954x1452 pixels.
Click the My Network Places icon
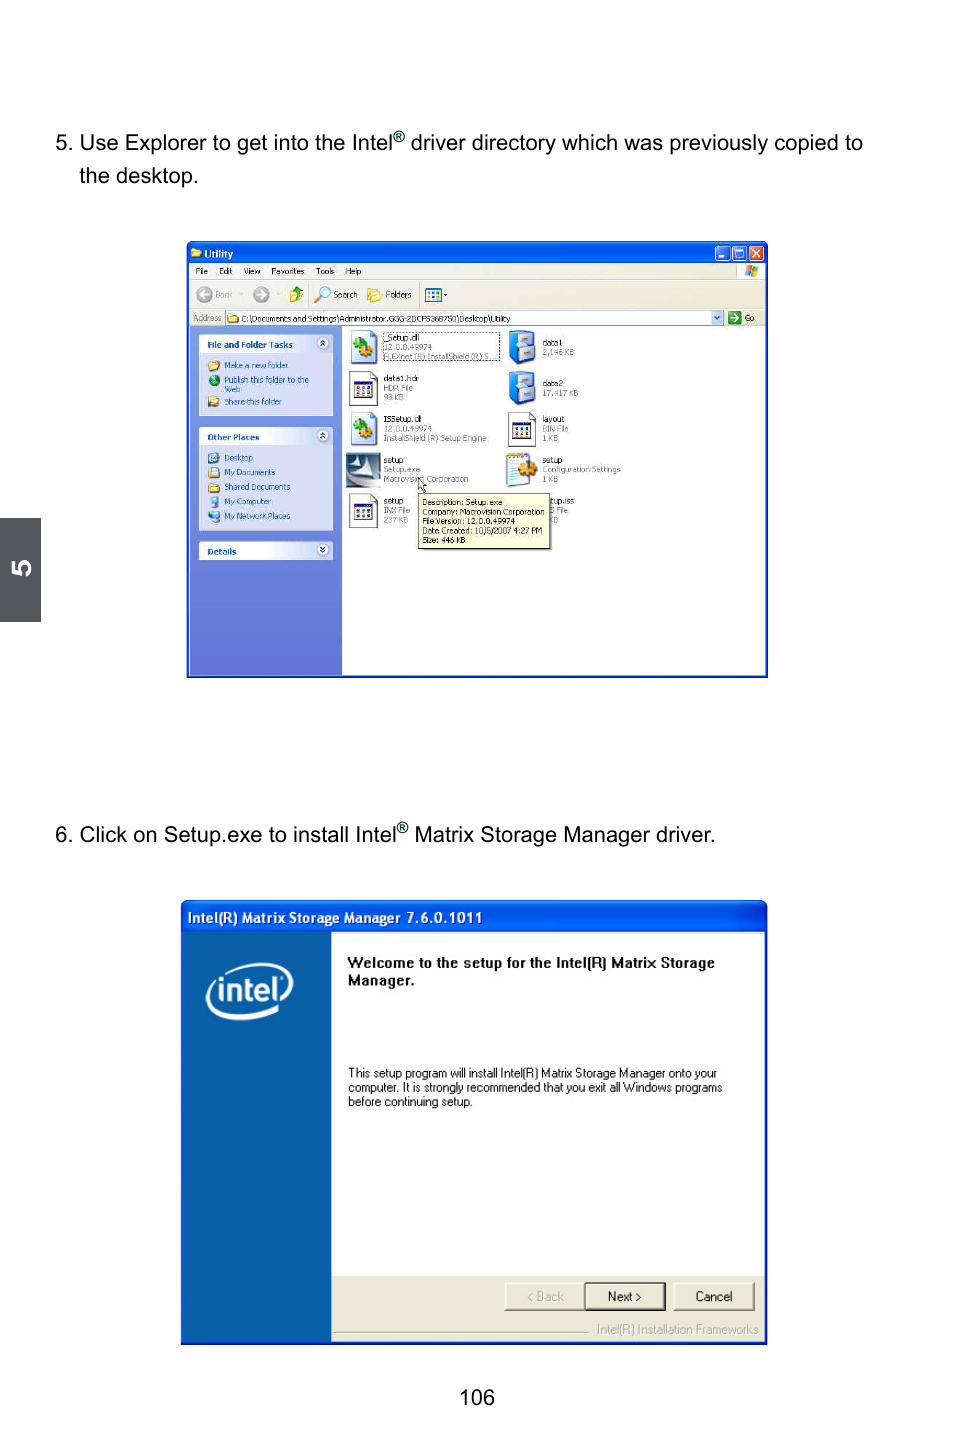tap(214, 516)
